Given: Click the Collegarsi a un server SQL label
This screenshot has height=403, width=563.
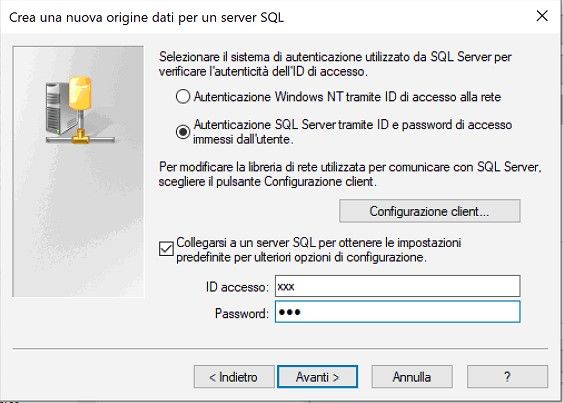Looking at the screenshot, I should point(319,250).
